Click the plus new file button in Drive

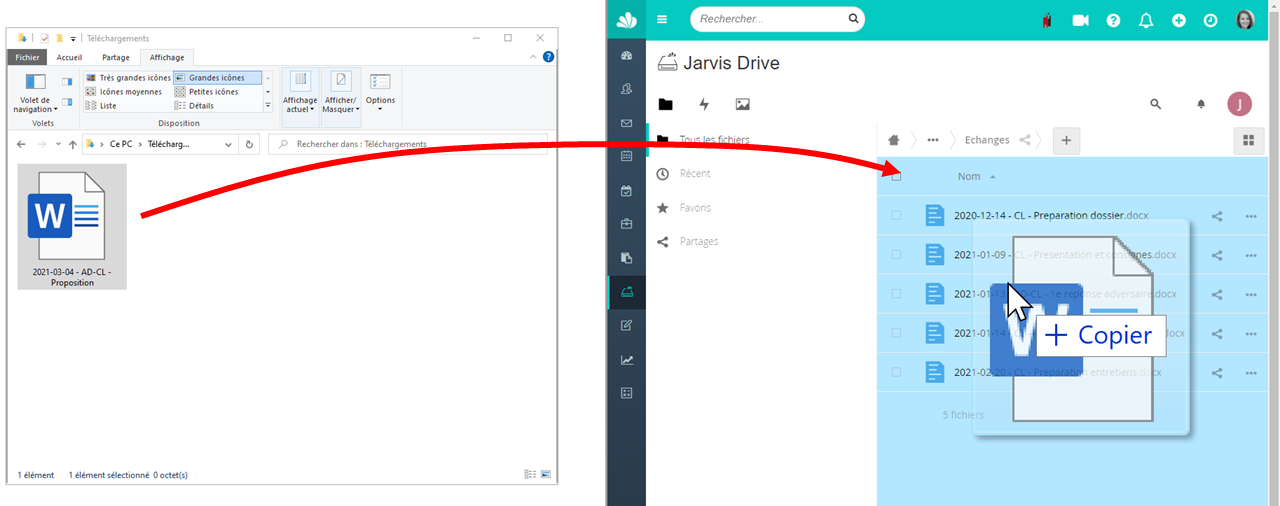(1066, 141)
